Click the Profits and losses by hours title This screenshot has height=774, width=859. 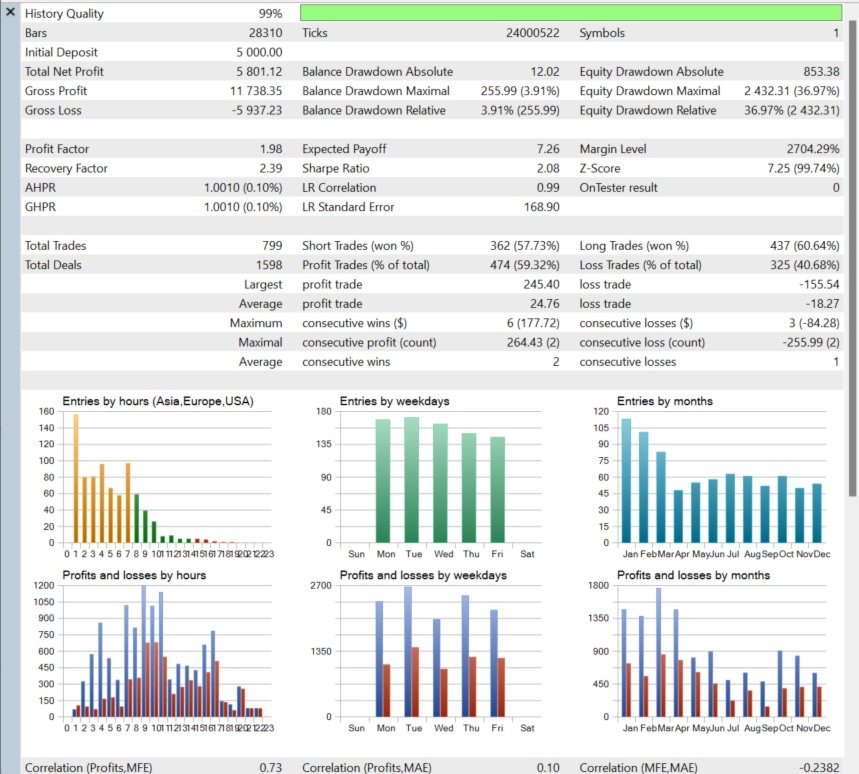click(134, 576)
